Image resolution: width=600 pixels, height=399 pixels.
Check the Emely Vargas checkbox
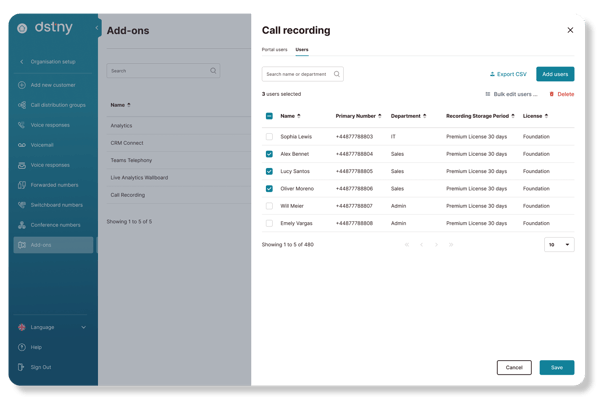click(x=269, y=223)
